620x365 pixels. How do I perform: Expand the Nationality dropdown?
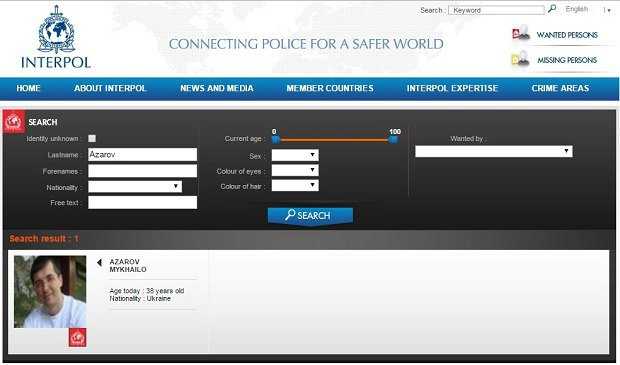point(135,187)
